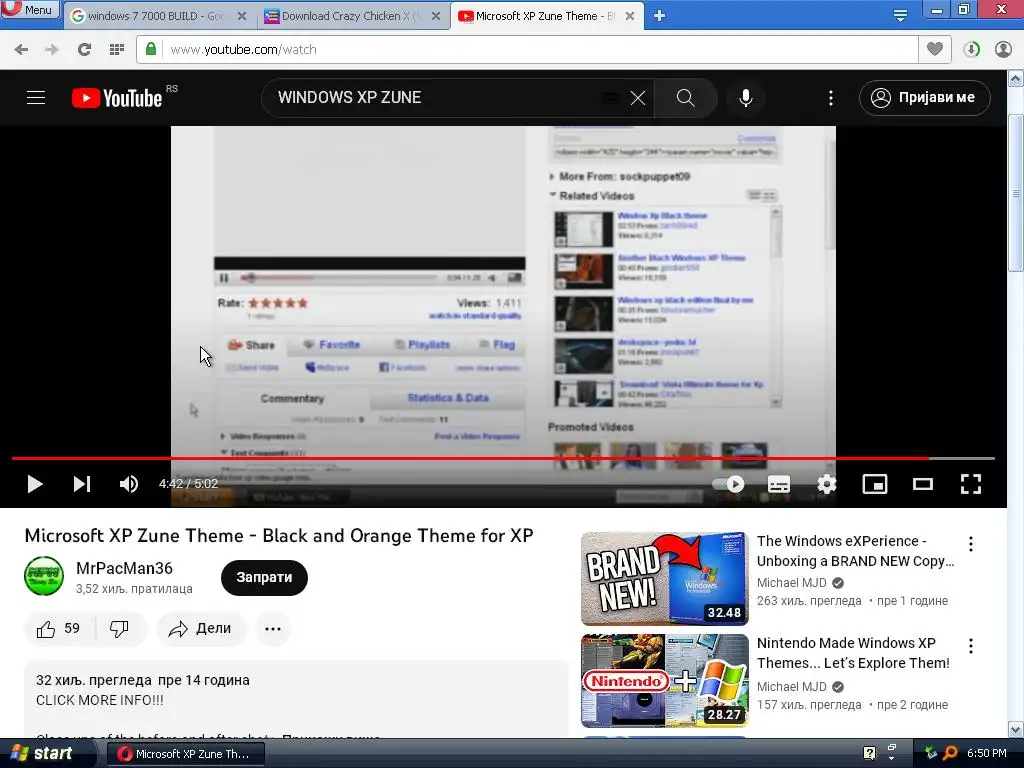Screen dimensions: 1024x768
Task: Open more actions ellipsis below video
Action: [x=273, y=629]
